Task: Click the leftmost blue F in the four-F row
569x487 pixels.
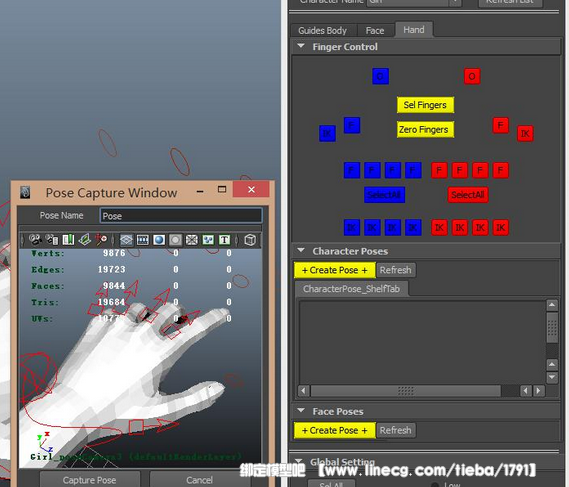Action: tap(352, 170)
